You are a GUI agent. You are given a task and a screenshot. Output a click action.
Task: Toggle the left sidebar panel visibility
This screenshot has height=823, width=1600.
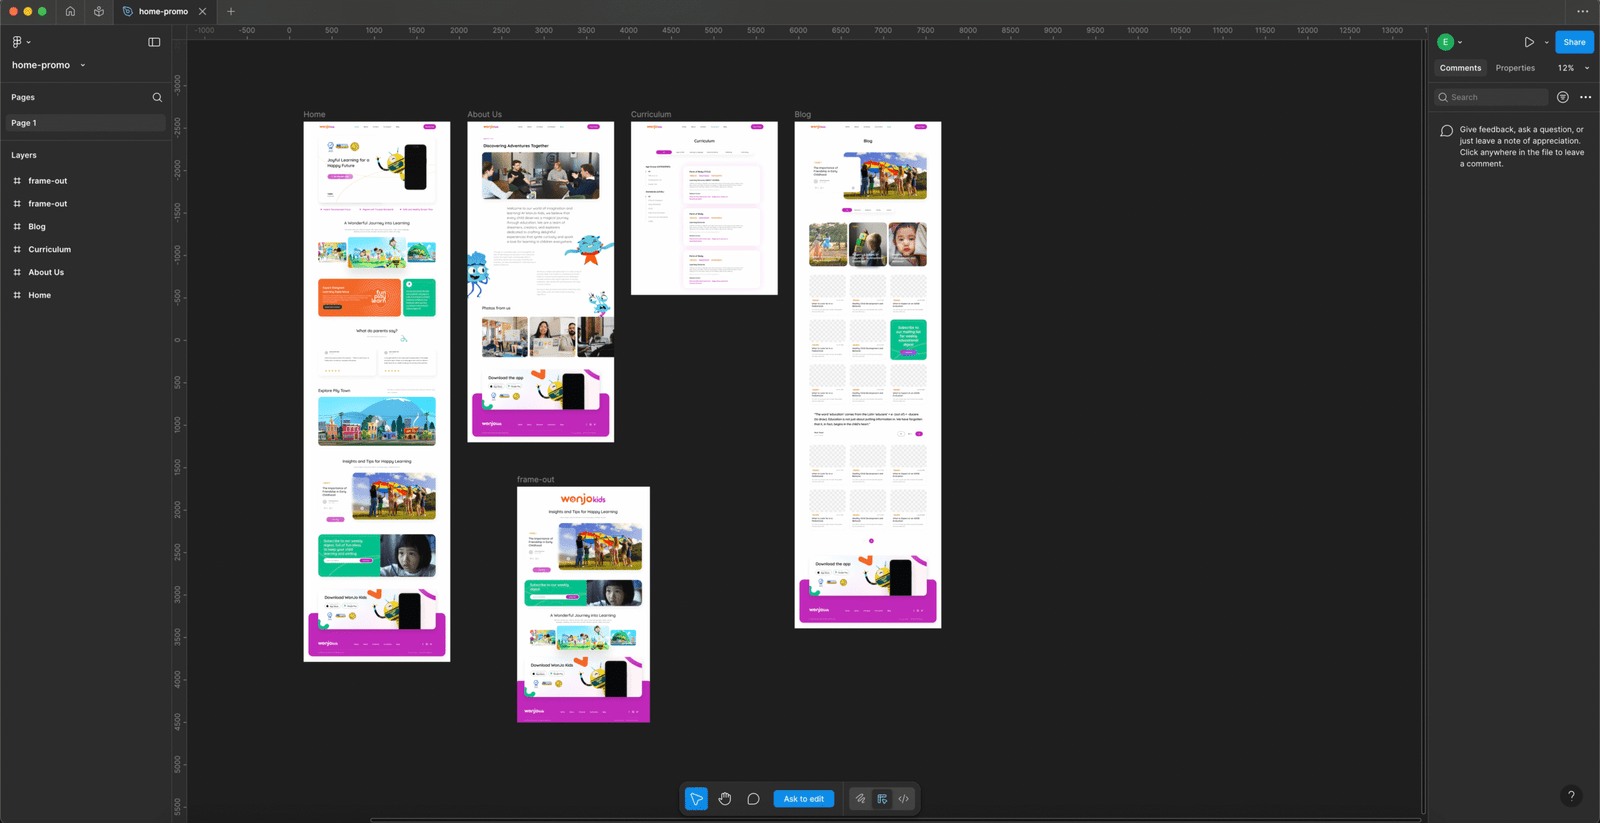pyautogui.click(x=154, y=42)
